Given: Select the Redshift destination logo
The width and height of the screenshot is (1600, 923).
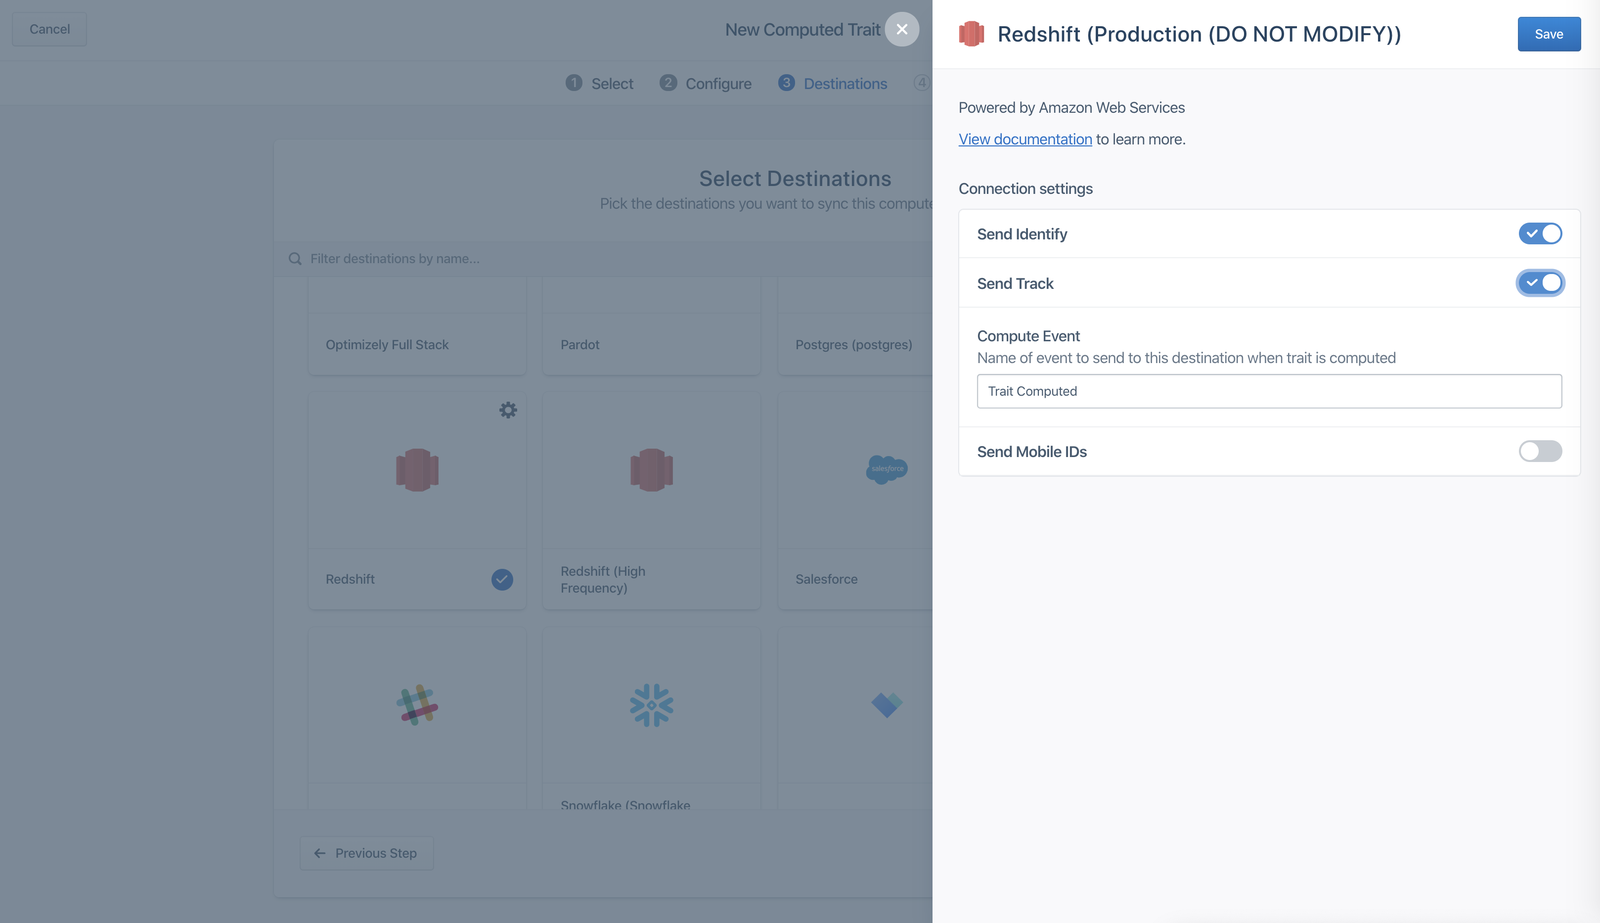Looking at the screenshot, I should pyautogui.click(x=417, y=470).
